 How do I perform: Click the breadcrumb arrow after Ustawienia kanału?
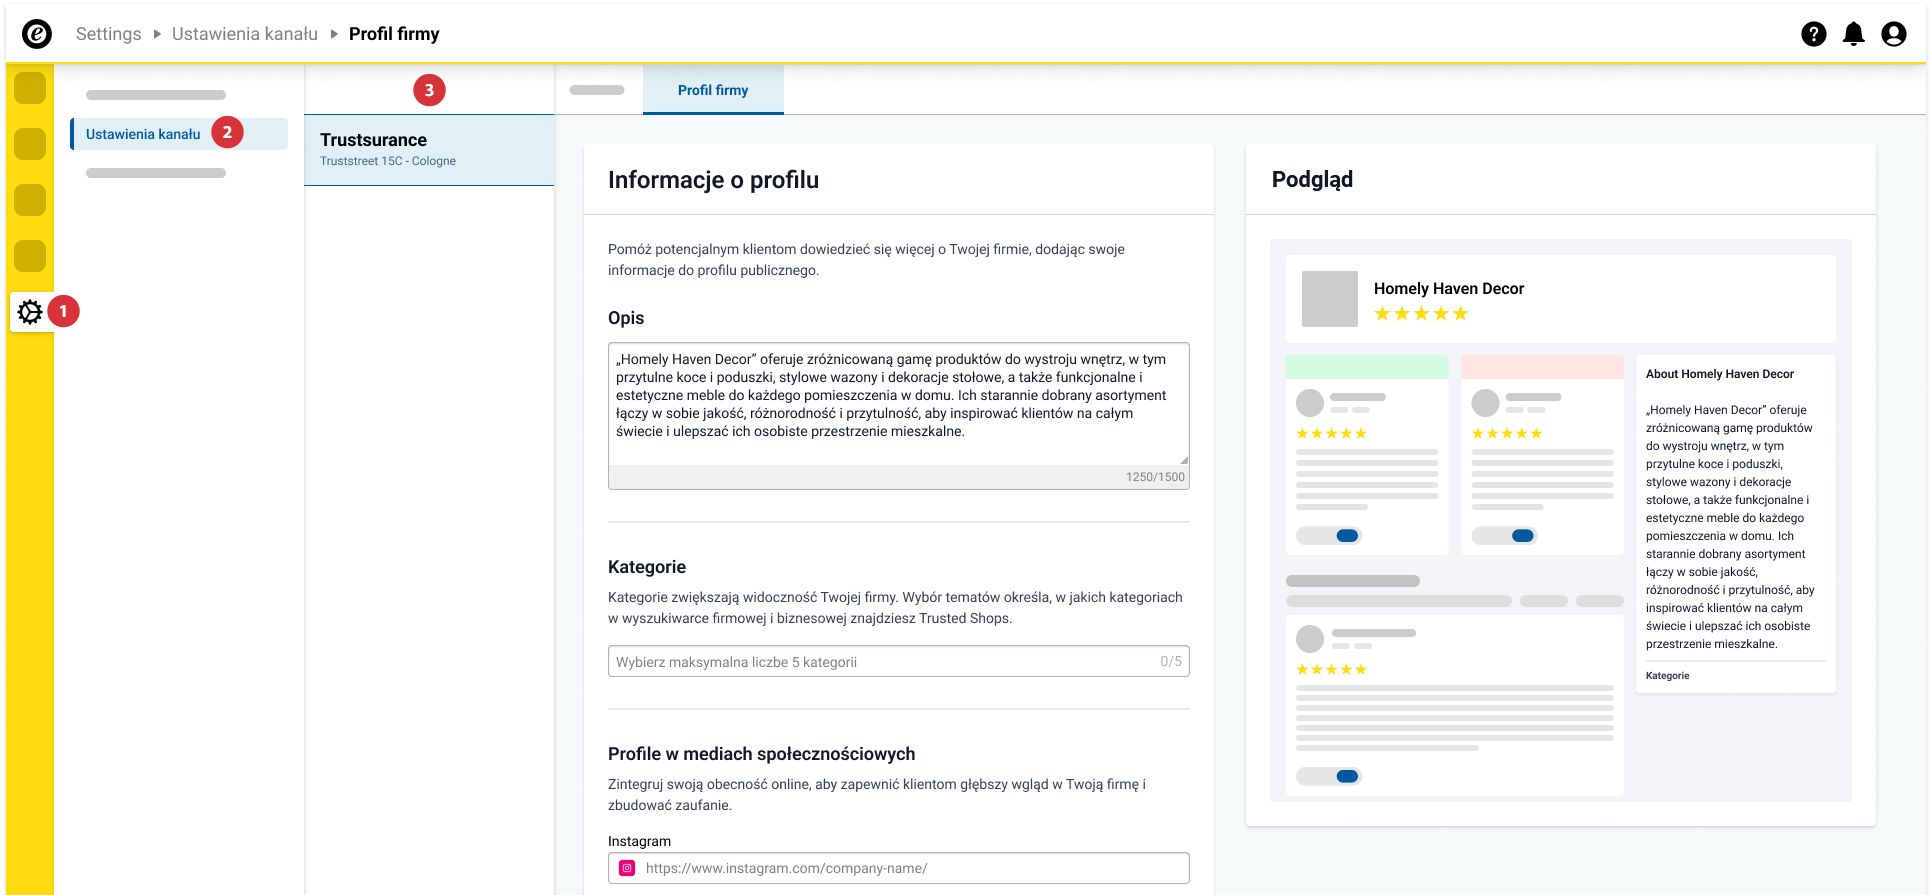tap(334, 34)
